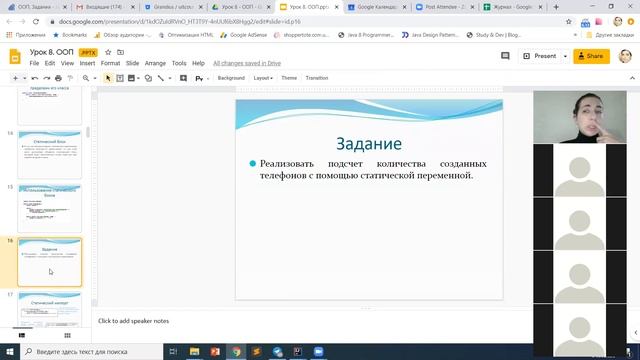Open Zoom app from taskbar
This screenshot has width=640, height=360.
[x=318, y=351]
